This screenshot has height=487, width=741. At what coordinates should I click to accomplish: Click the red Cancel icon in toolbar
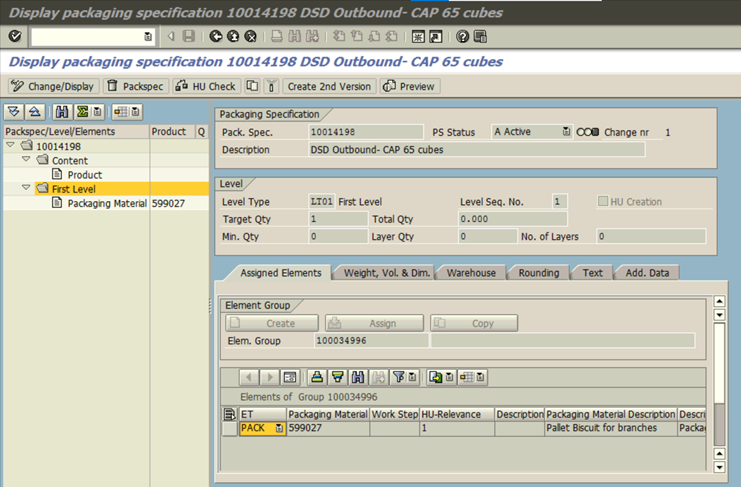(250, 37)
